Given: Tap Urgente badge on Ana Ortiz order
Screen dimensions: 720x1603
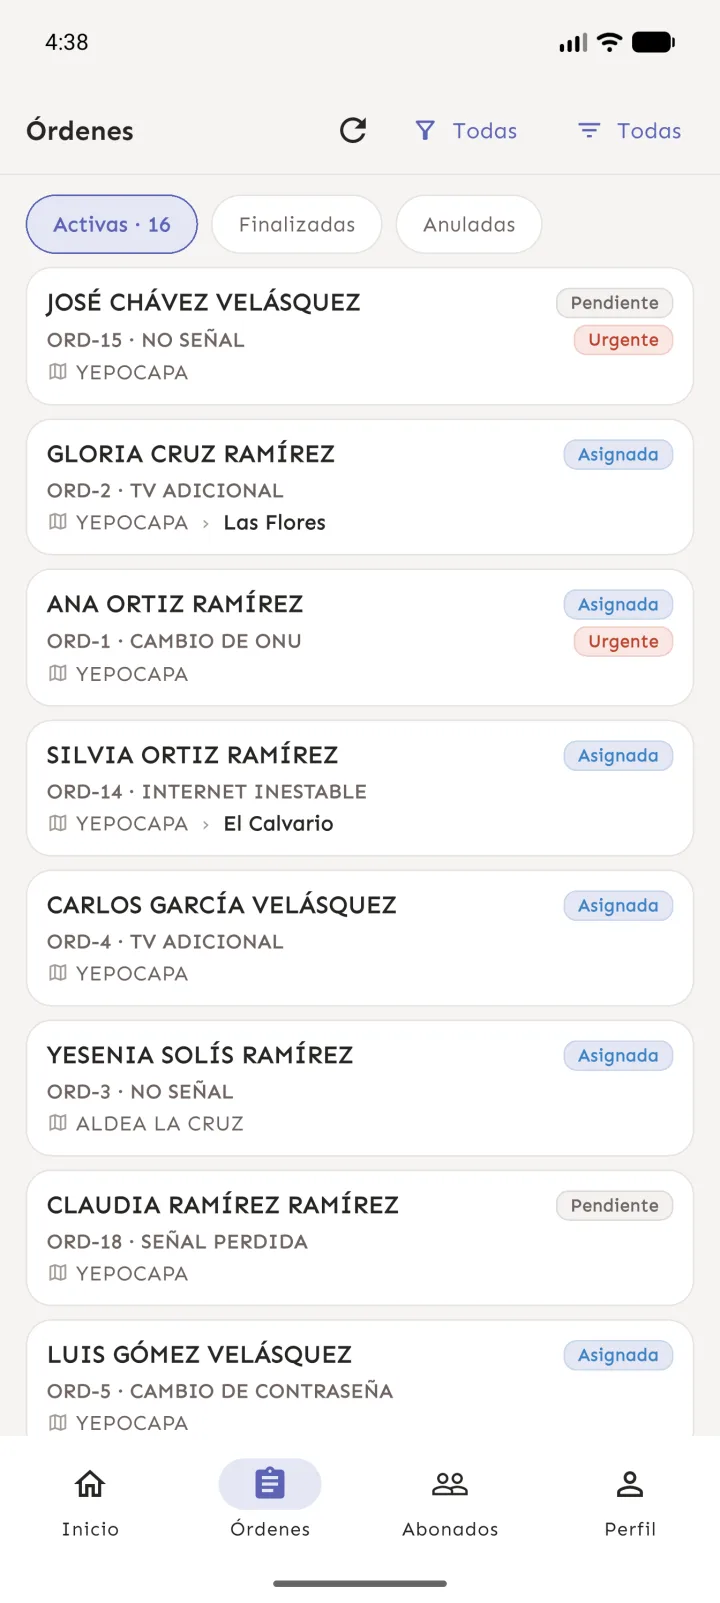Looking at the screenshot, I should (623, 642).
